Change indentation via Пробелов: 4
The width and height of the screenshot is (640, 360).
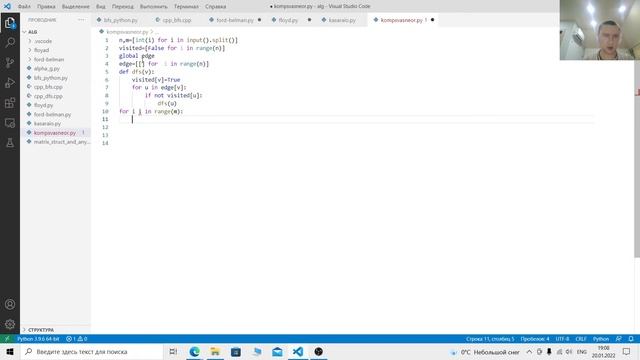tap(535, 339)
